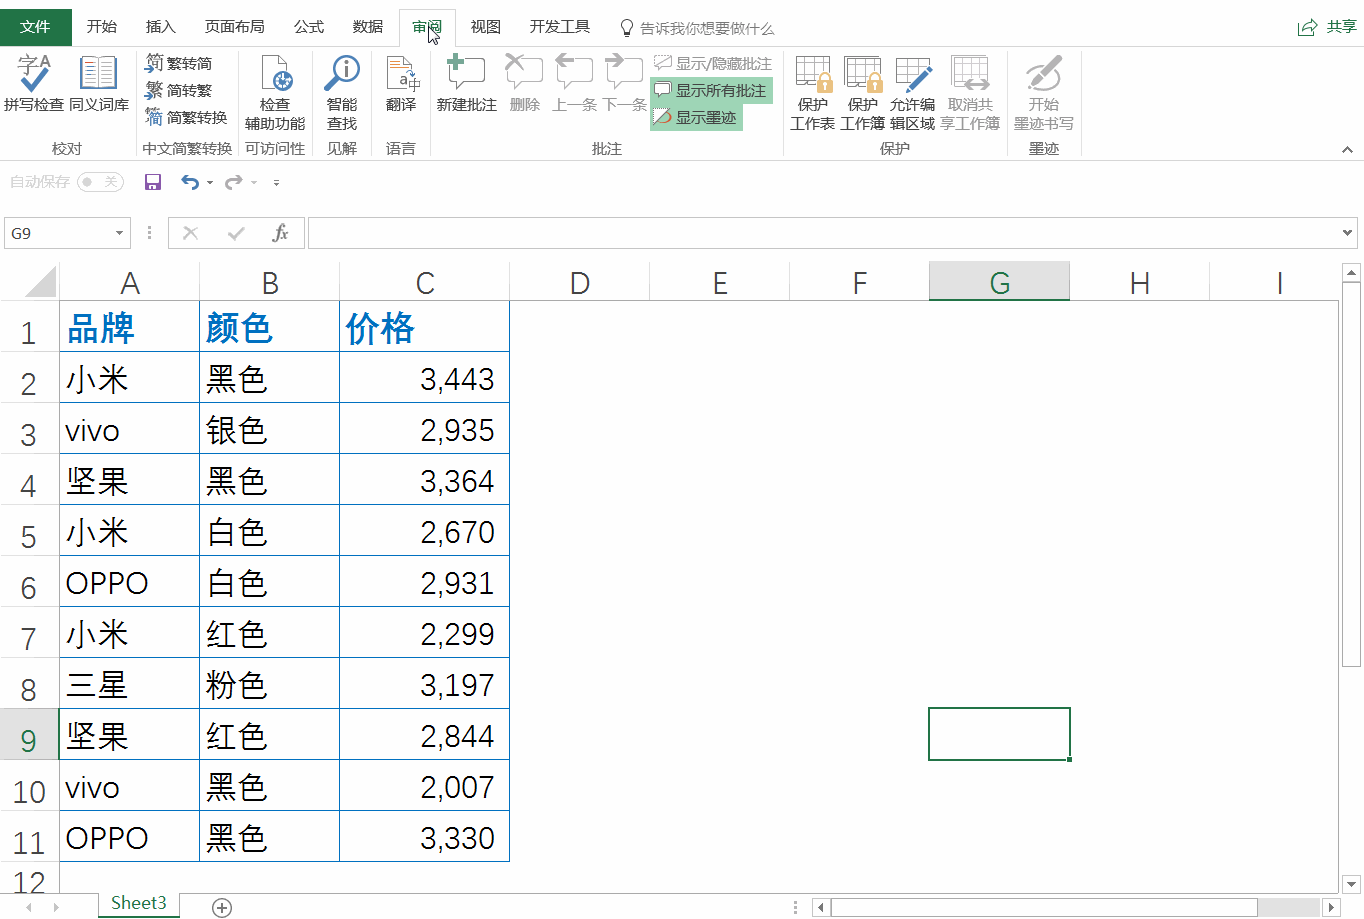
Task: Protect the worksheet (保护工作表)
Action: point(812,94)
